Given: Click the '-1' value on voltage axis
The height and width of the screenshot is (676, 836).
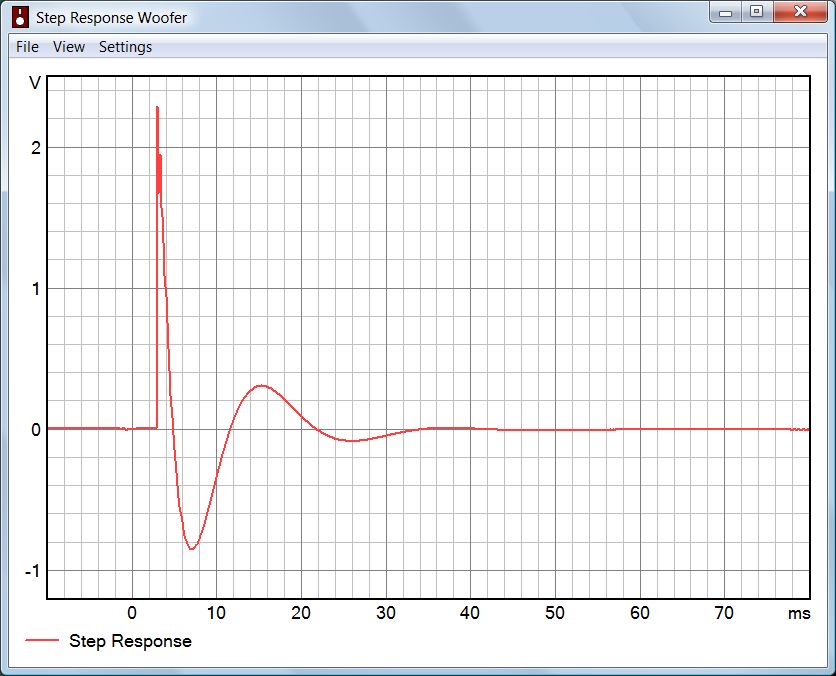Looking at the screenshot, I should pos(32,571).
